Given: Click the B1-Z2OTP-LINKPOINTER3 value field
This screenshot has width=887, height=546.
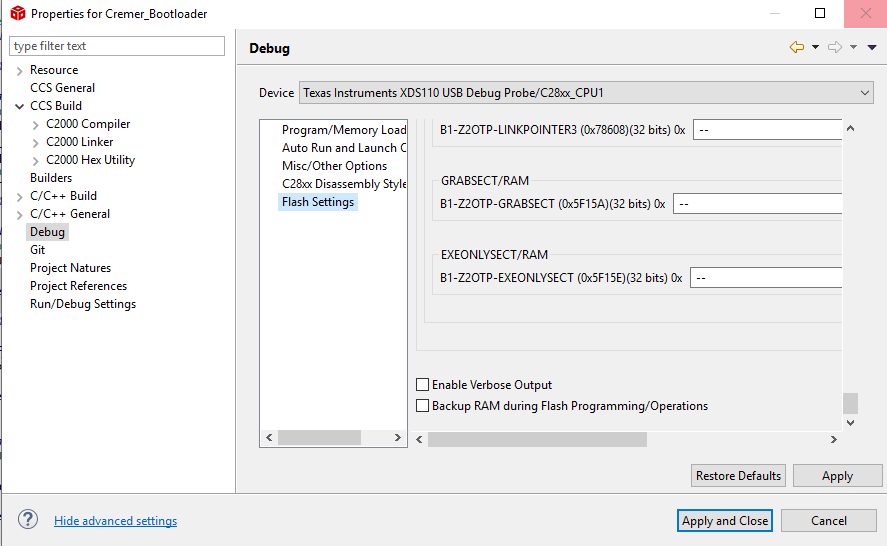Looking at the screenshot, I should 768,130.
